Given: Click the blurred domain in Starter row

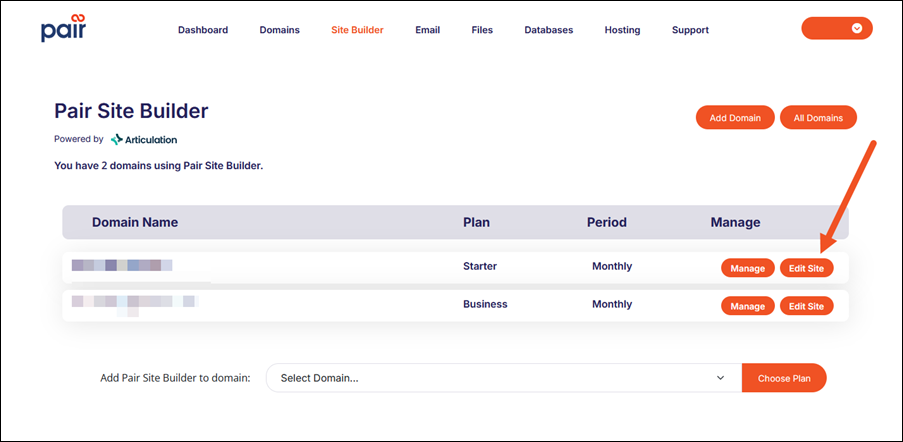Looking at the screenshot, I should pos(122,265).
